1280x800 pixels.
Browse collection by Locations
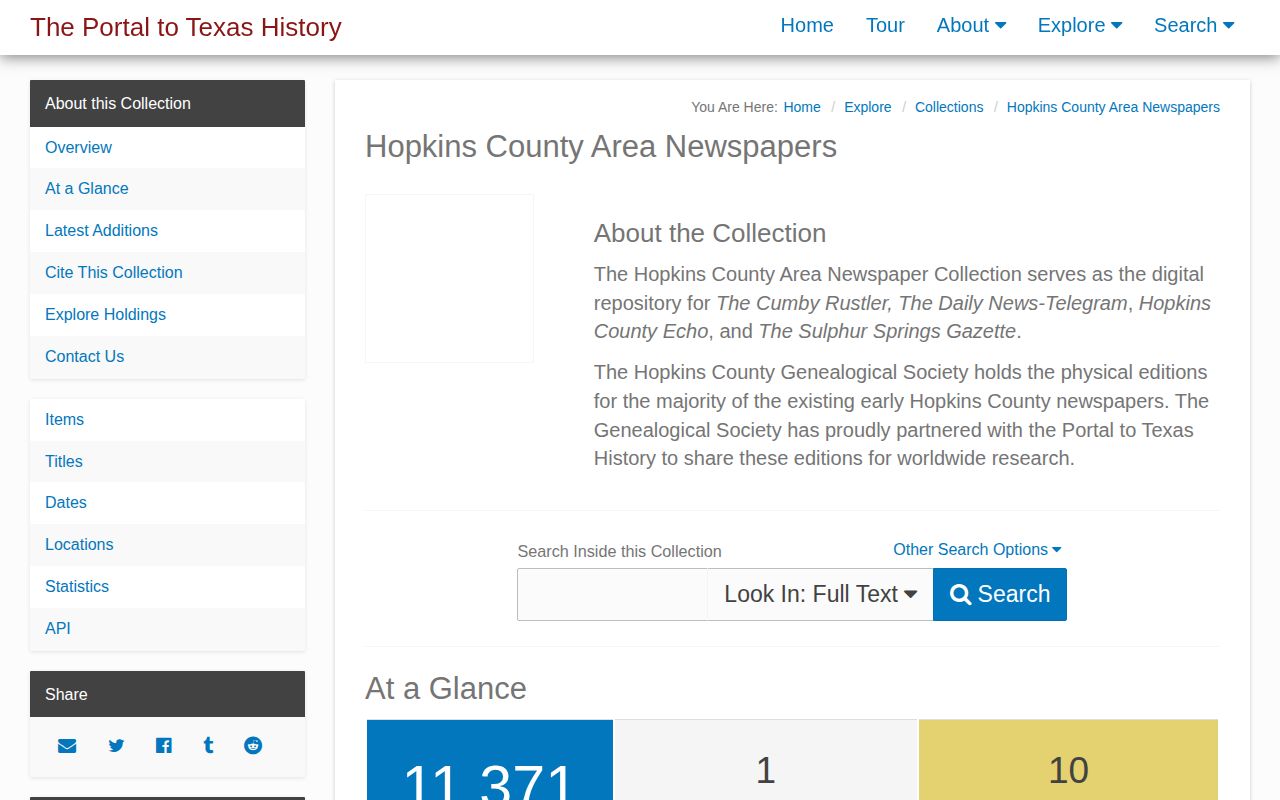click(x=167, y=544)
